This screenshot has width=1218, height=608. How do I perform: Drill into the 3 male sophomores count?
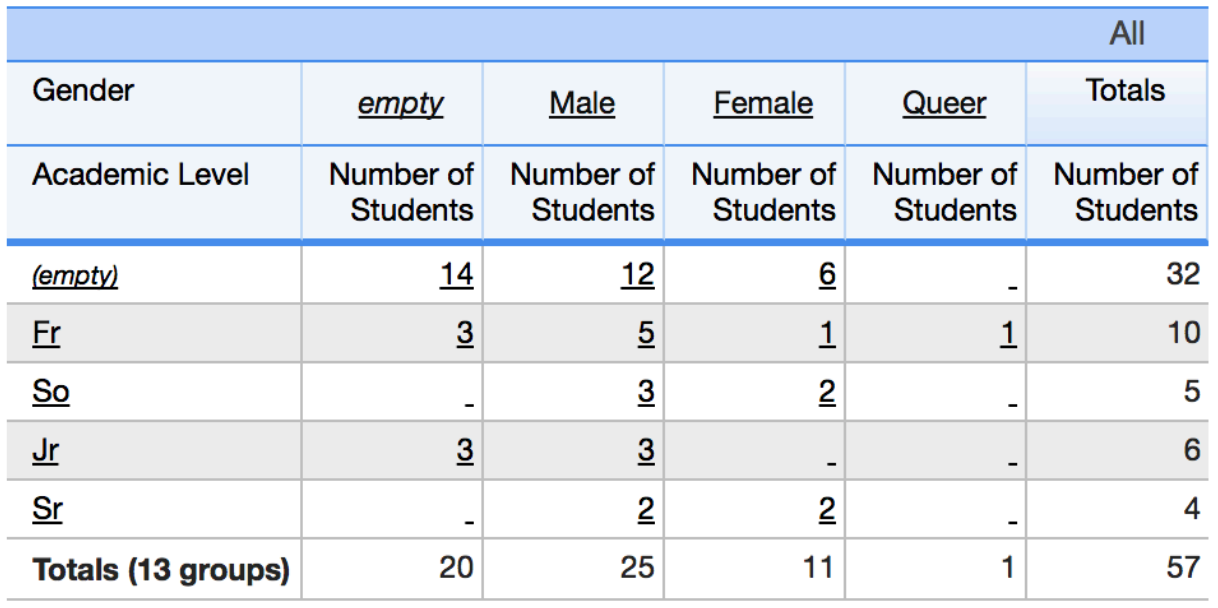[647, 389]
